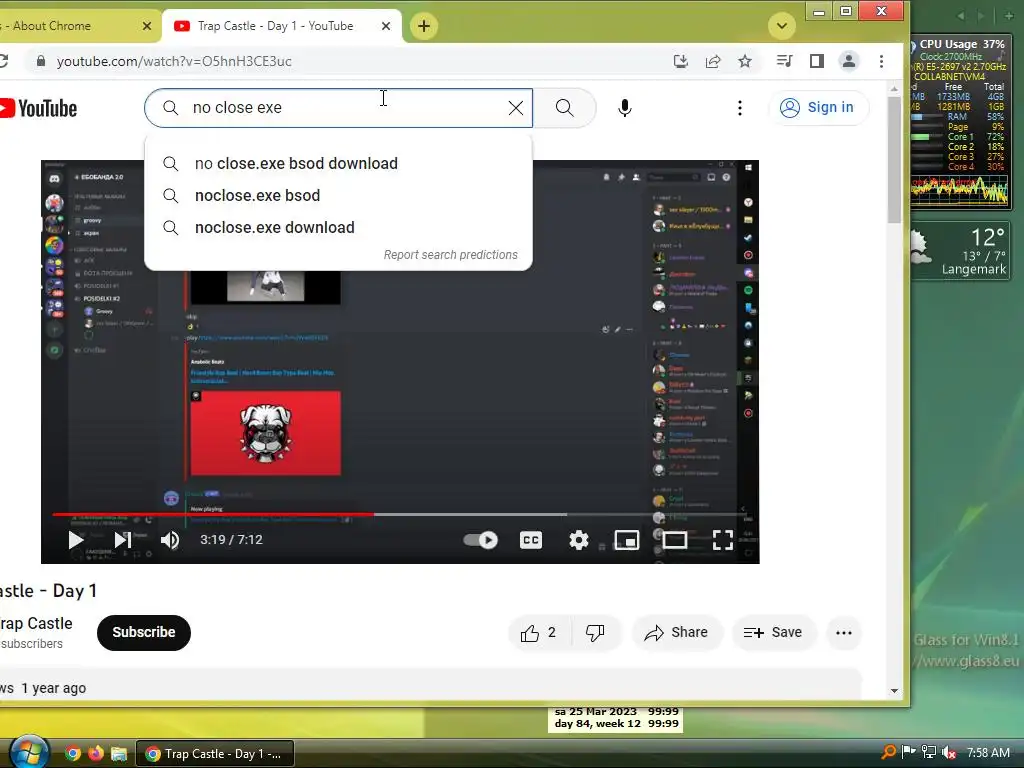
Task: Sign in to YouTube
Action: (x=818, y=108)
